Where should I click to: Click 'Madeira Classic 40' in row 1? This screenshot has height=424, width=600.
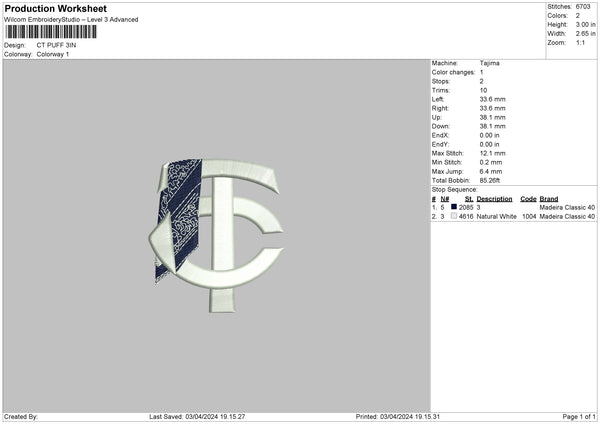point(567,207)
